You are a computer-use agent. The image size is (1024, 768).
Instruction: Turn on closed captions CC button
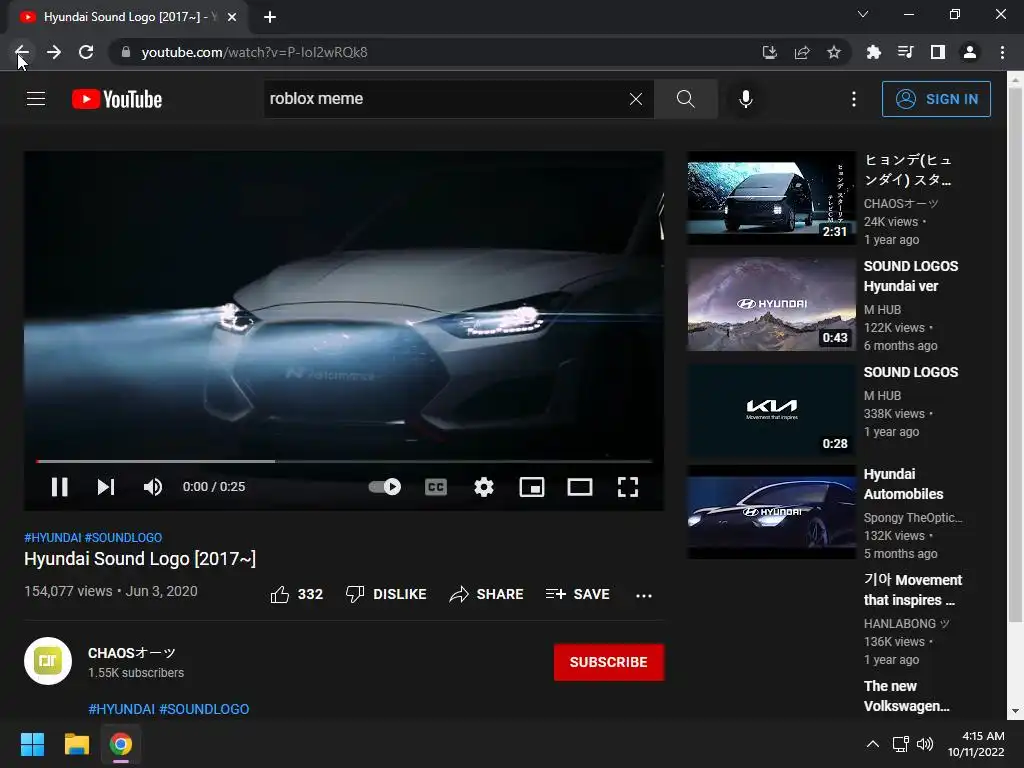click(x=436, y=487)
